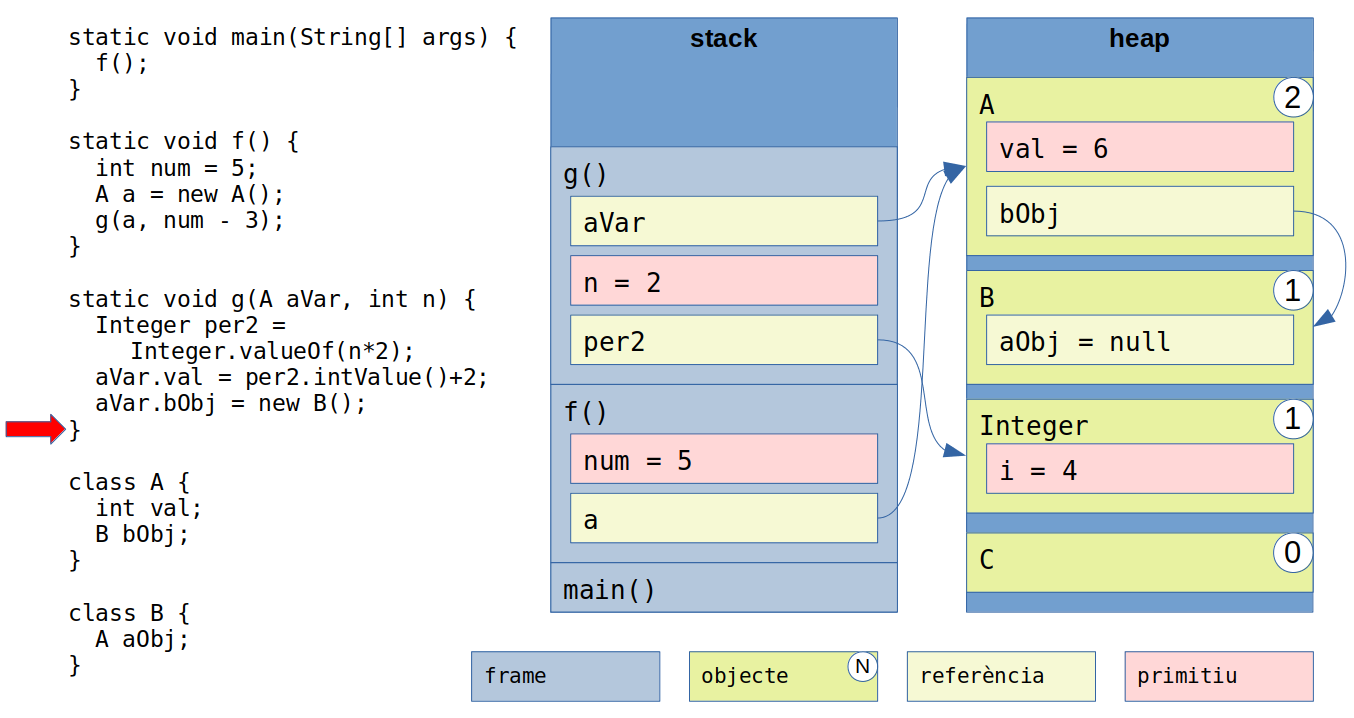Click the arrowhead pointing into object B
This screenshot has height=718, width=1354.
point(1325,317)
